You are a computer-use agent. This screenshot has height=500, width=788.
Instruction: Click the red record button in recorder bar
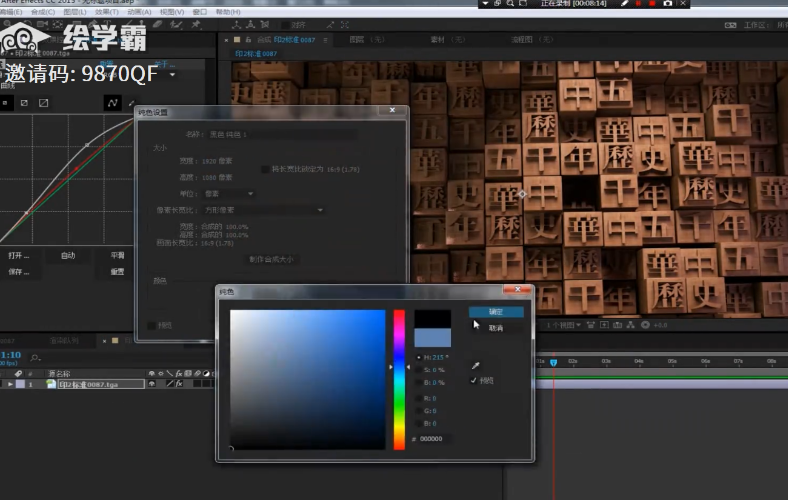coord(653,4)
